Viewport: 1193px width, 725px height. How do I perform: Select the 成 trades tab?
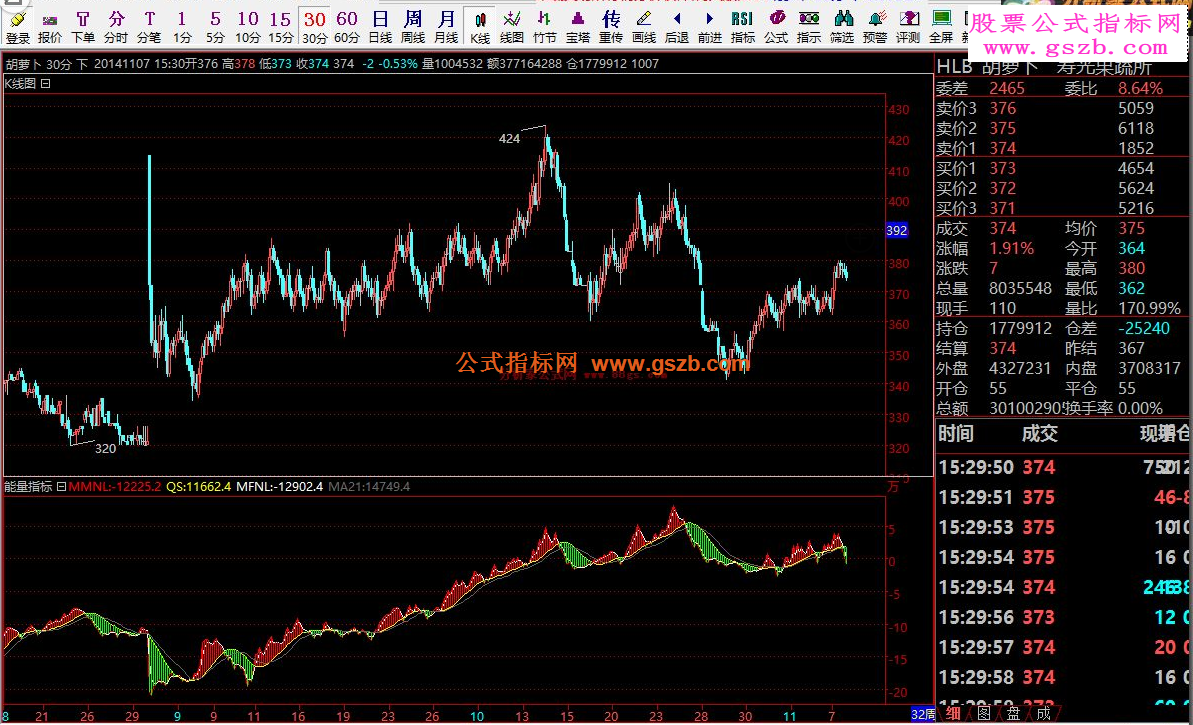coord(1043,714)
